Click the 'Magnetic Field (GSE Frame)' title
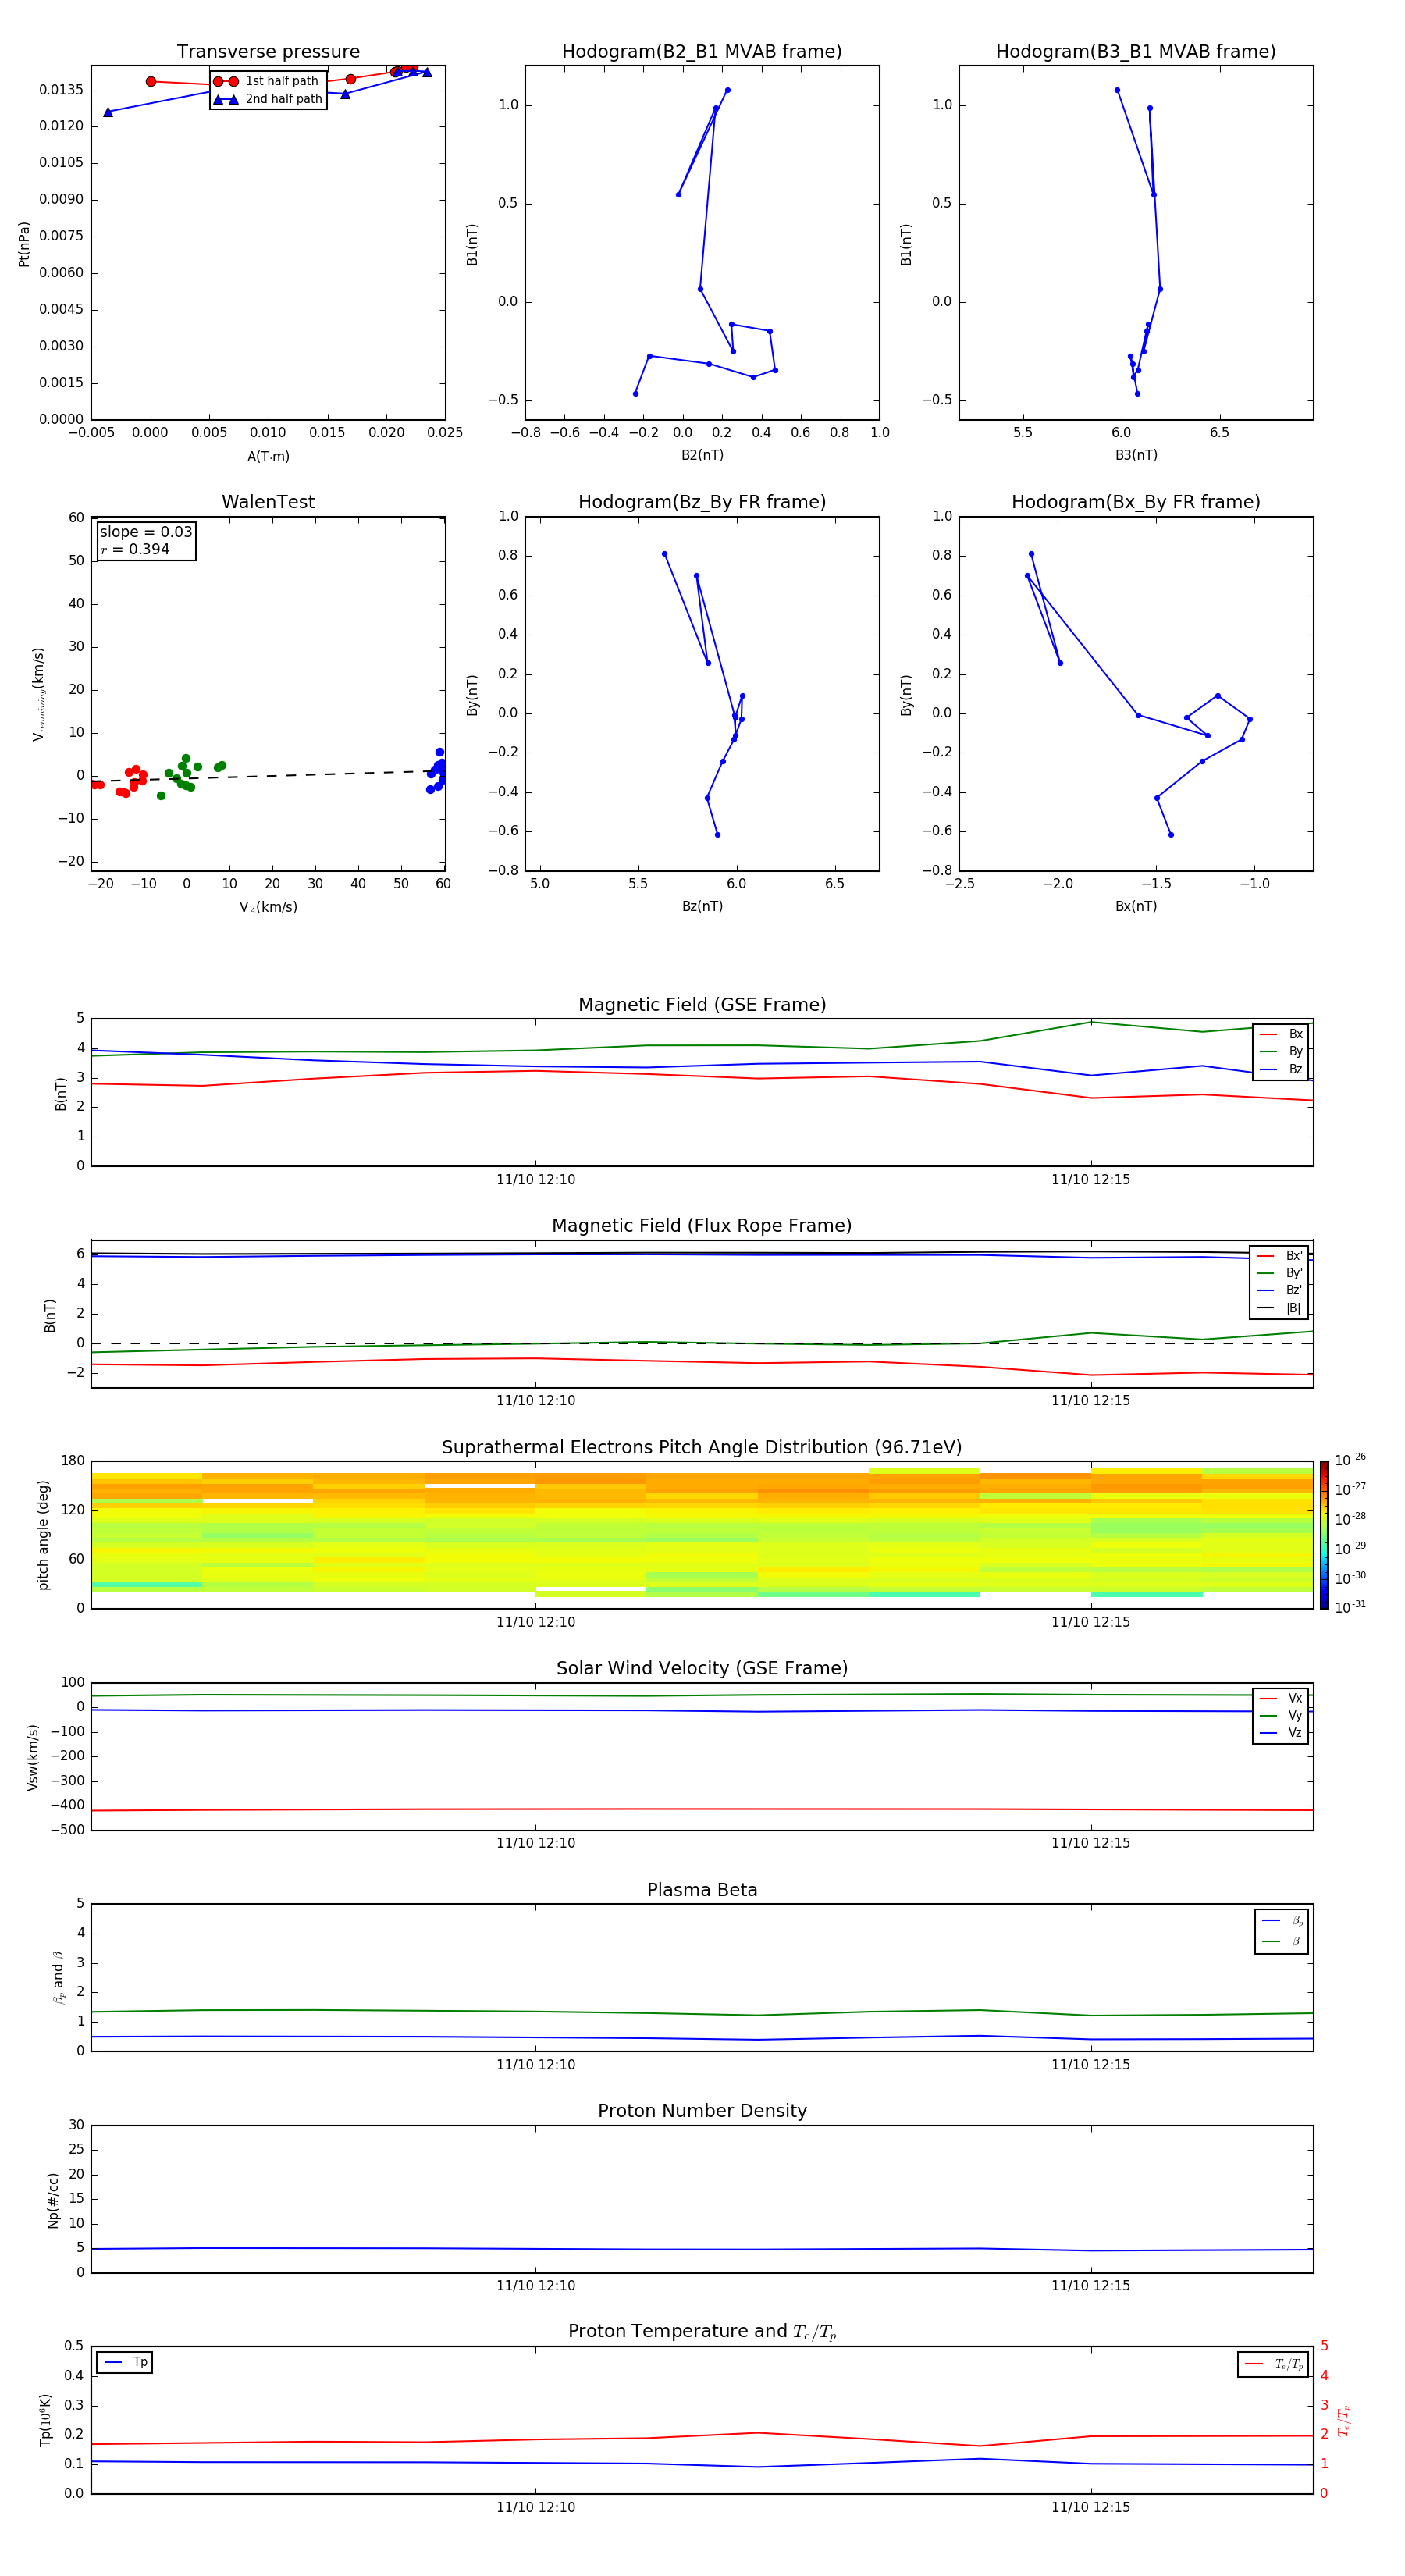Screen dimensions: 1405x2576 click(702, 1005)
